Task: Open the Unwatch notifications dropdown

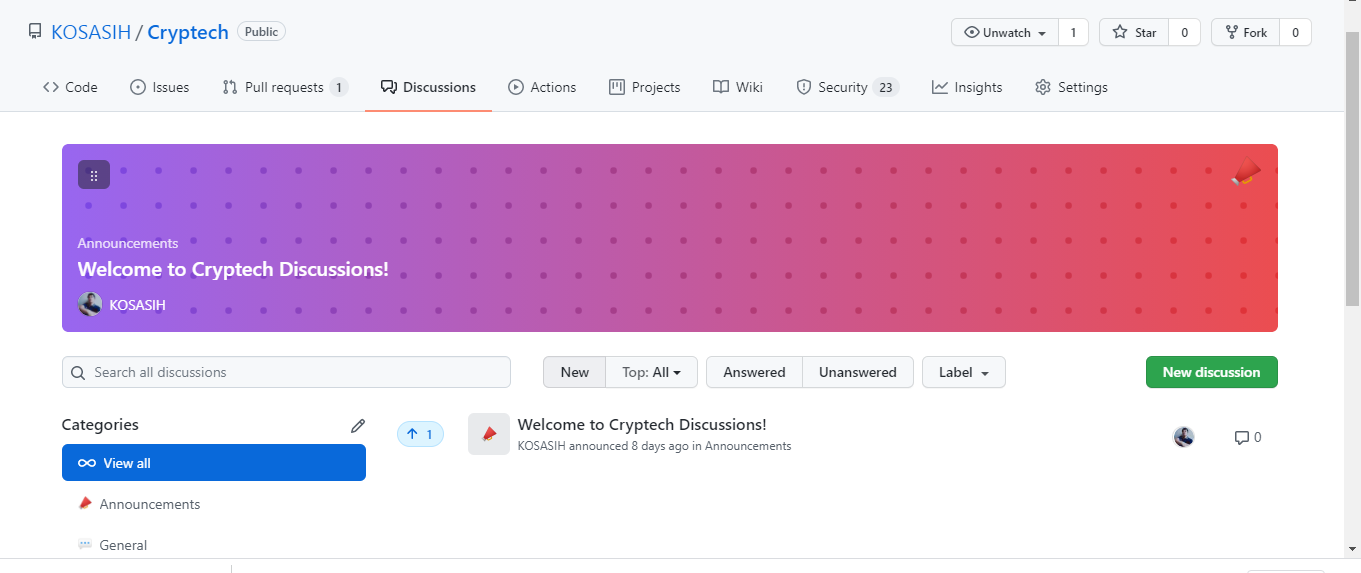Action: [1005, 32]
